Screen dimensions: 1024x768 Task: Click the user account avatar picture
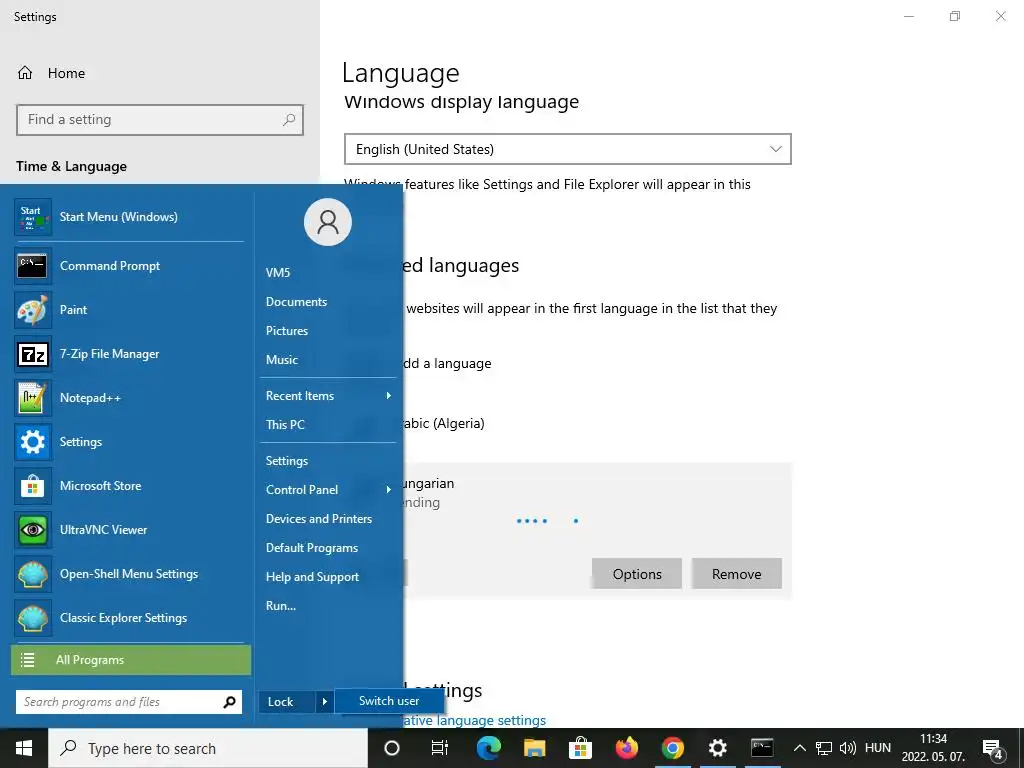coord(328,222)
